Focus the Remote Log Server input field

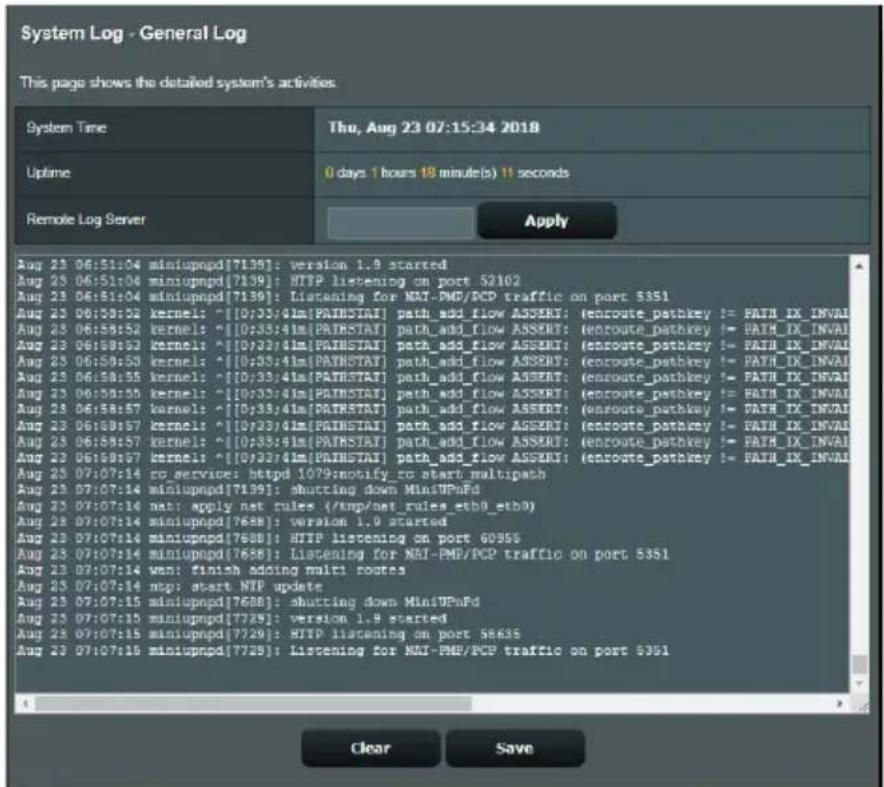(400, 222)
